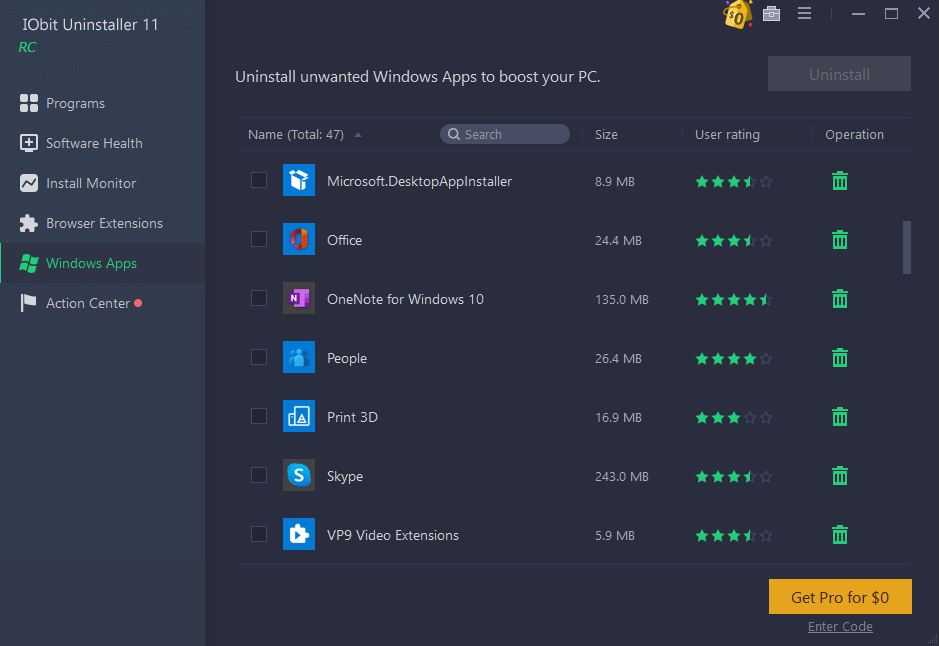Open the Browser Extensions puzzle icon
939x646 pixels.
point(28,223)
